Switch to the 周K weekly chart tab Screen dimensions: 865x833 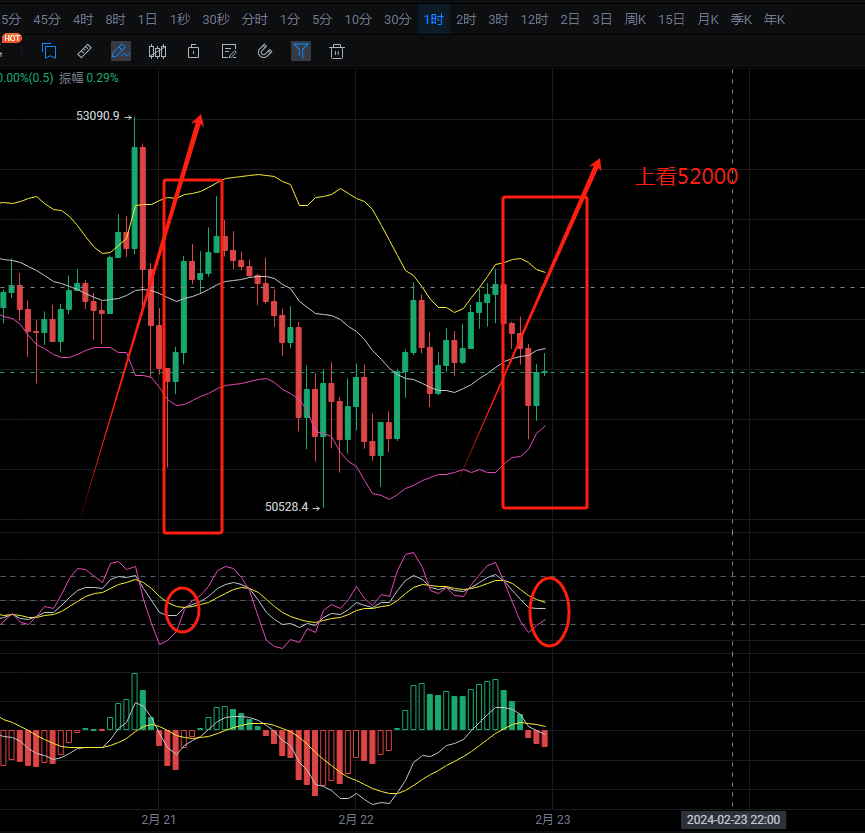tap(635, 18)
